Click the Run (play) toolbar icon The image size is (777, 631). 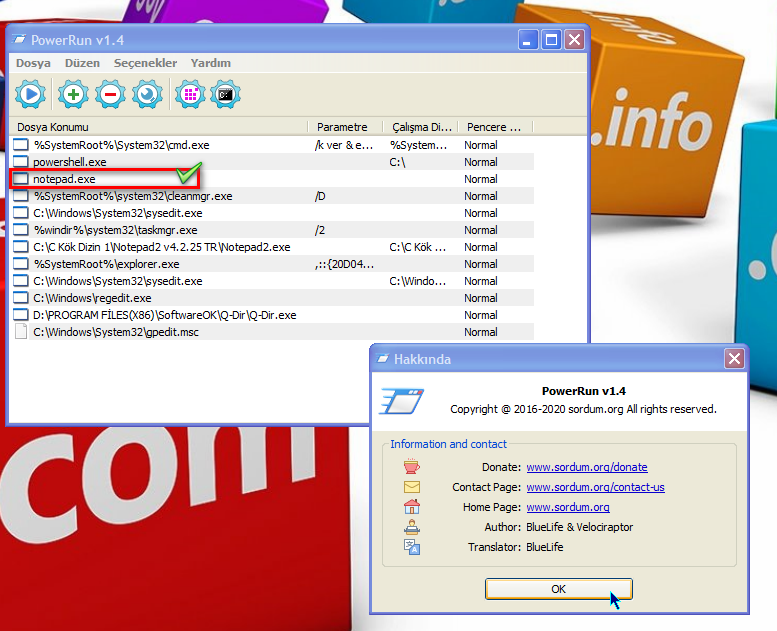(x=30, y=94)
